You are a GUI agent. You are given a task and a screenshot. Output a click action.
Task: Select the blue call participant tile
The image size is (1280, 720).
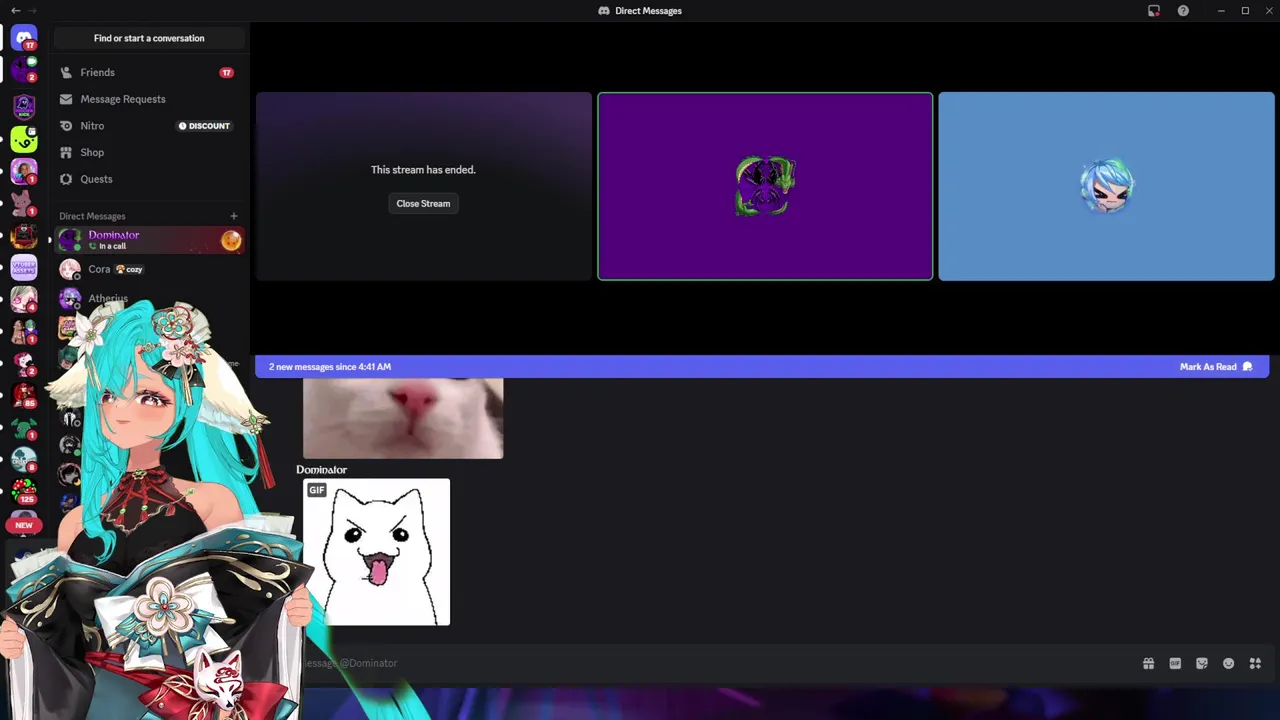pyautogui.click(x=1106, y=186)
